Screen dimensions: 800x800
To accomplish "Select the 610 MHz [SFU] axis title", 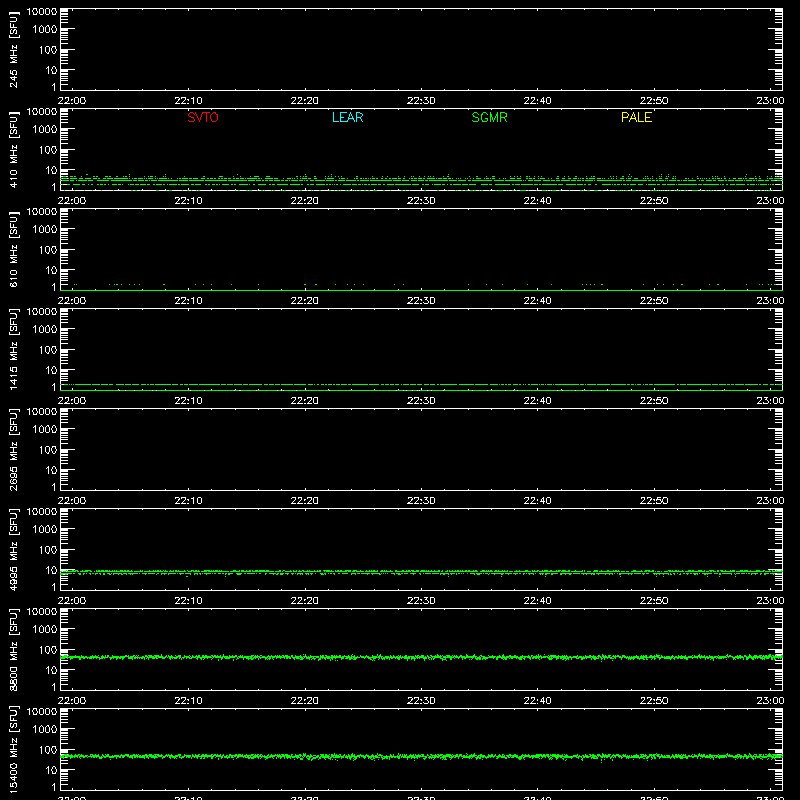I will [x=13, y=249].
